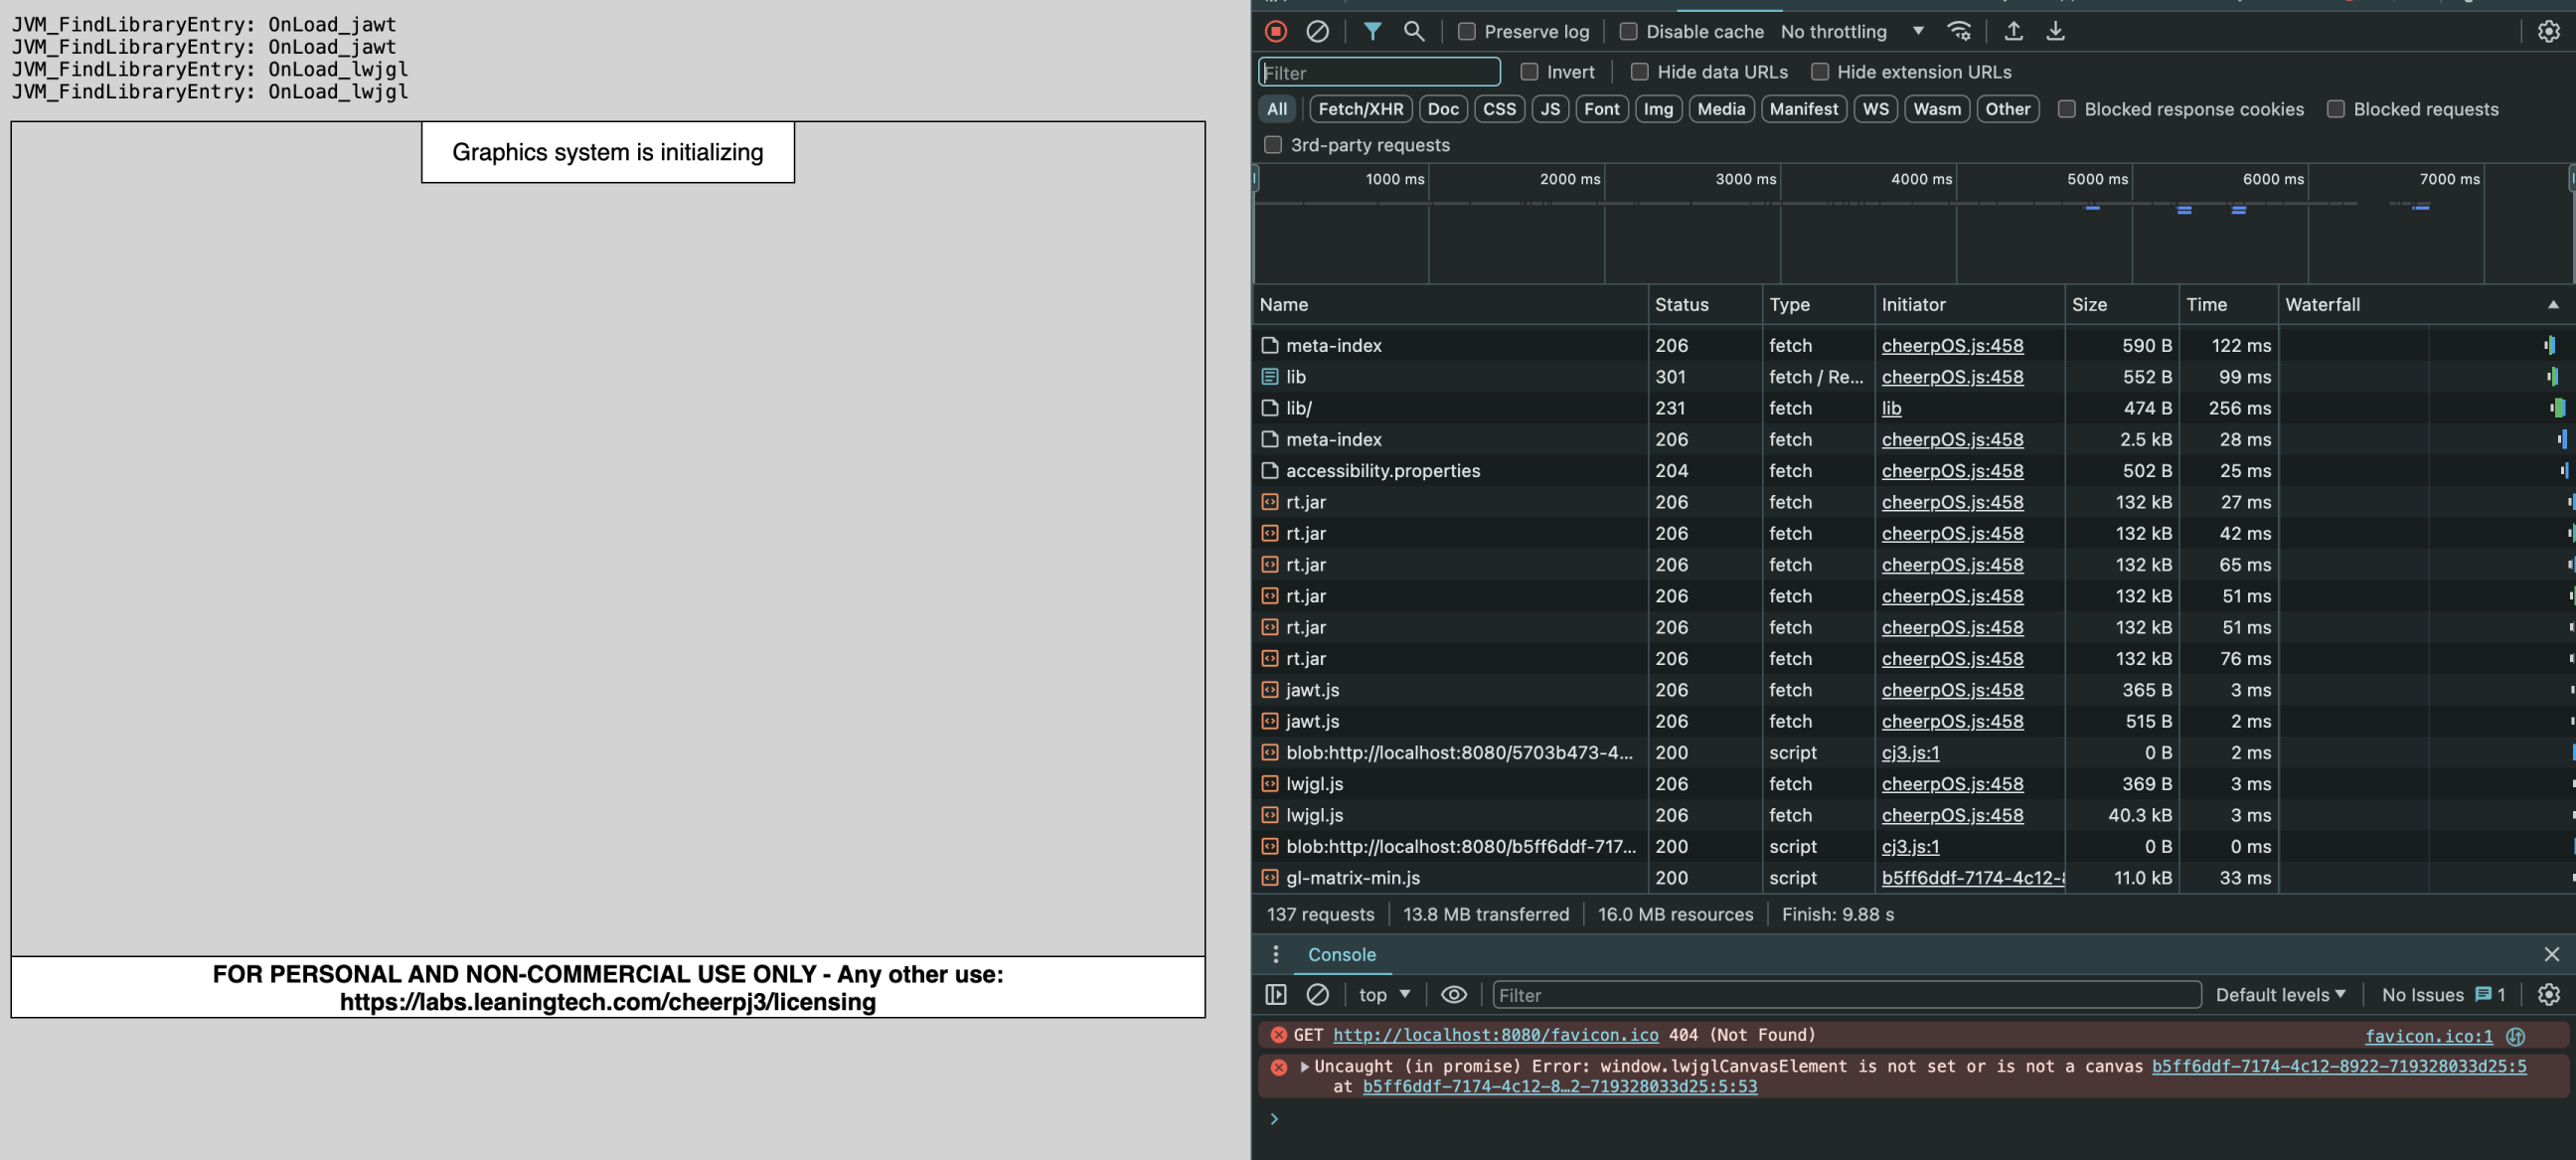Stop recording network log
The width and height of the screenshot is (2576, 1160).
pyautogui.click(x=1276, y=31)
